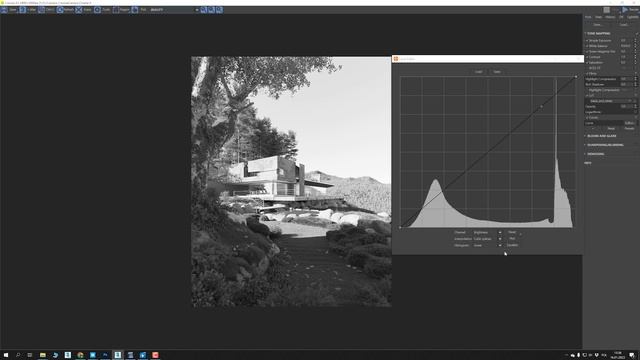Click Save button in Curve Editor window

click(x=497, y=72)
